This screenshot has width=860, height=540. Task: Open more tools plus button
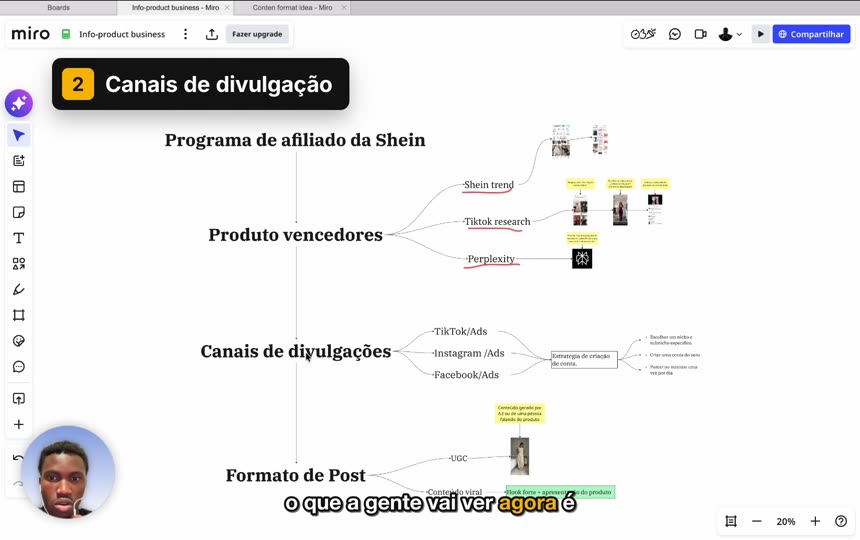(19, 424)
